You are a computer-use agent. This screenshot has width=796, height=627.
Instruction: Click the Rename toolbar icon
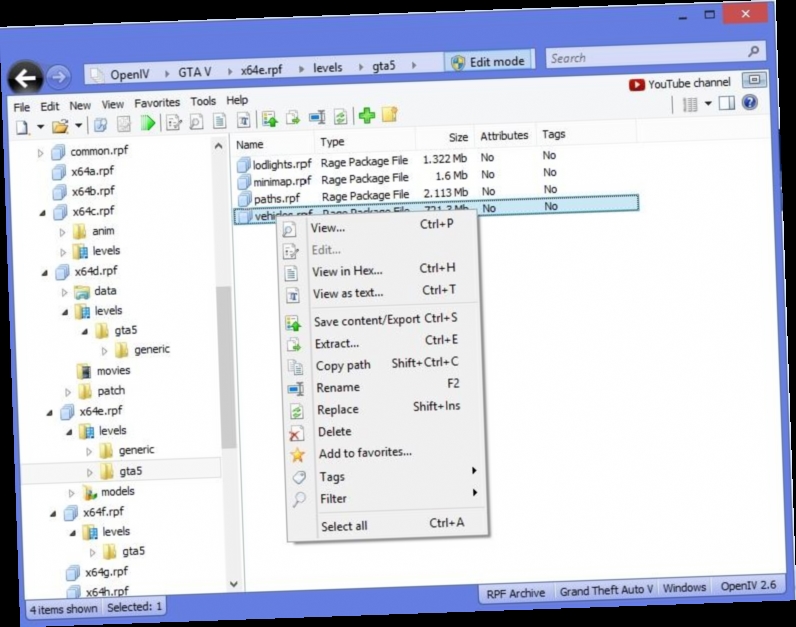tap(317, 118)
